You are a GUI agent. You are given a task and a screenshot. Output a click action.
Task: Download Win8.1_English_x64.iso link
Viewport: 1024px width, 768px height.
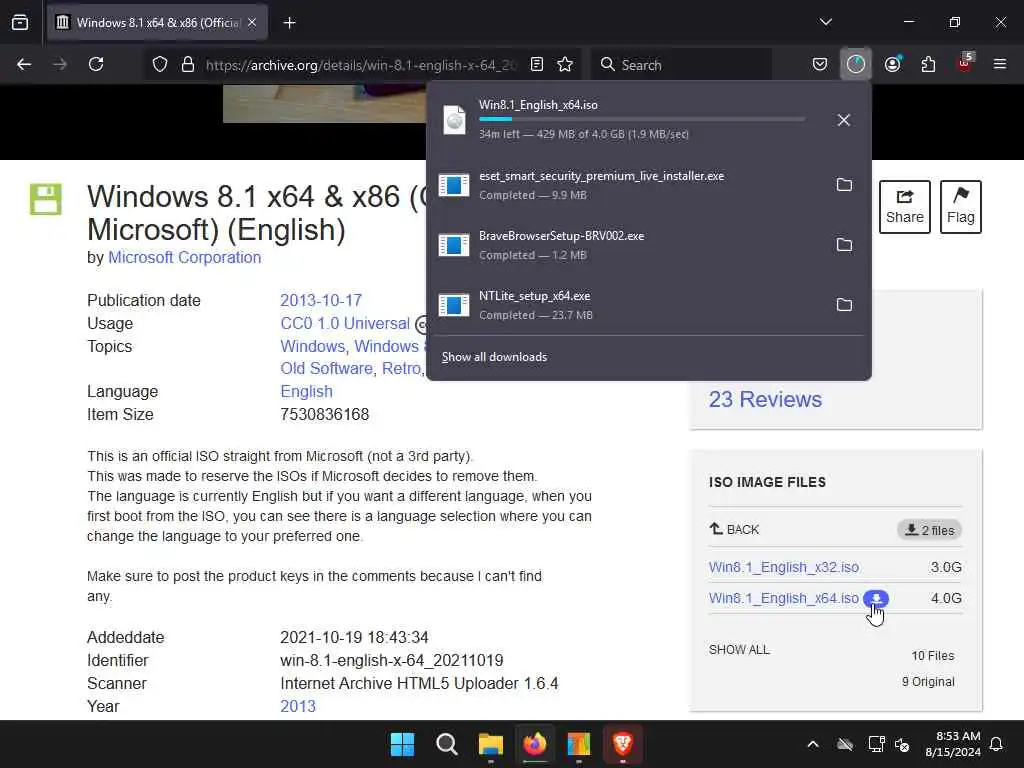784,598
